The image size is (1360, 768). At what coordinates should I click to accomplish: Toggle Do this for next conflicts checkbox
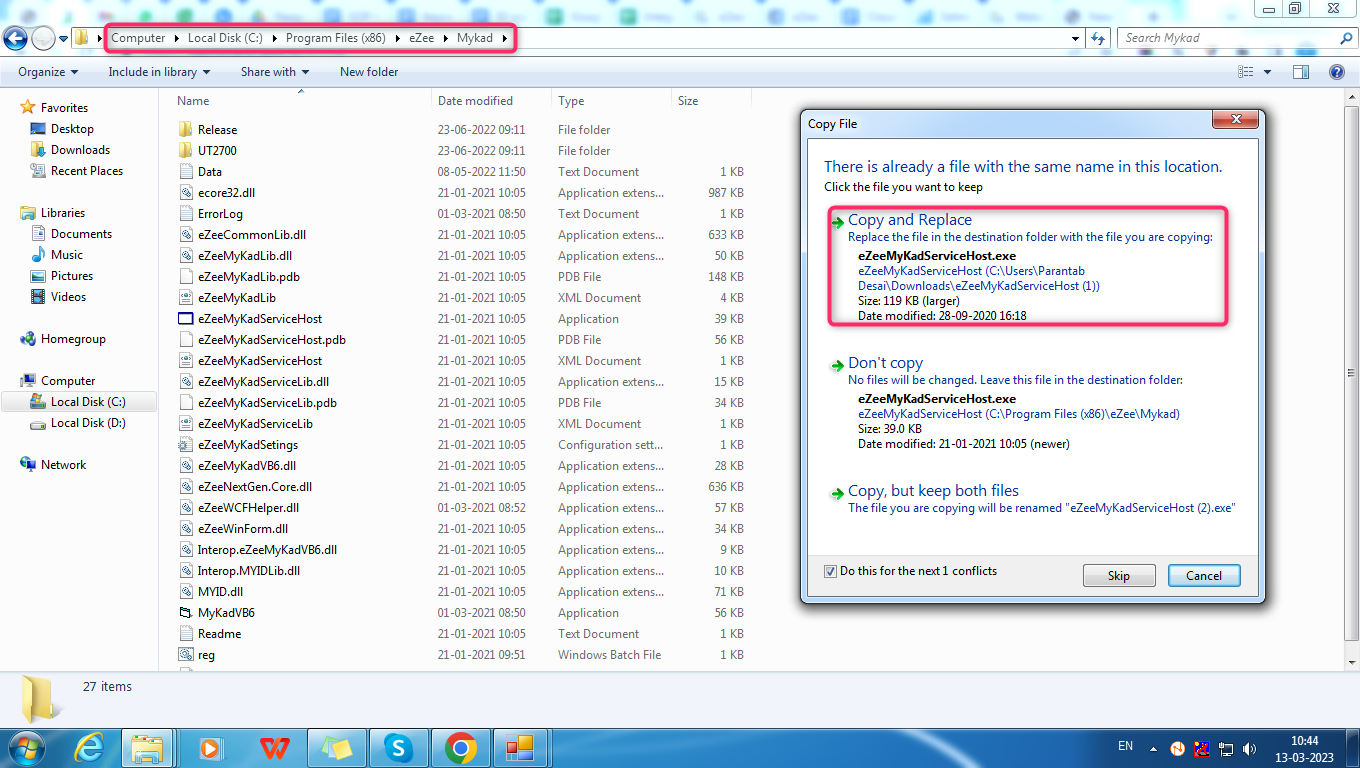(x=830, y=571)
